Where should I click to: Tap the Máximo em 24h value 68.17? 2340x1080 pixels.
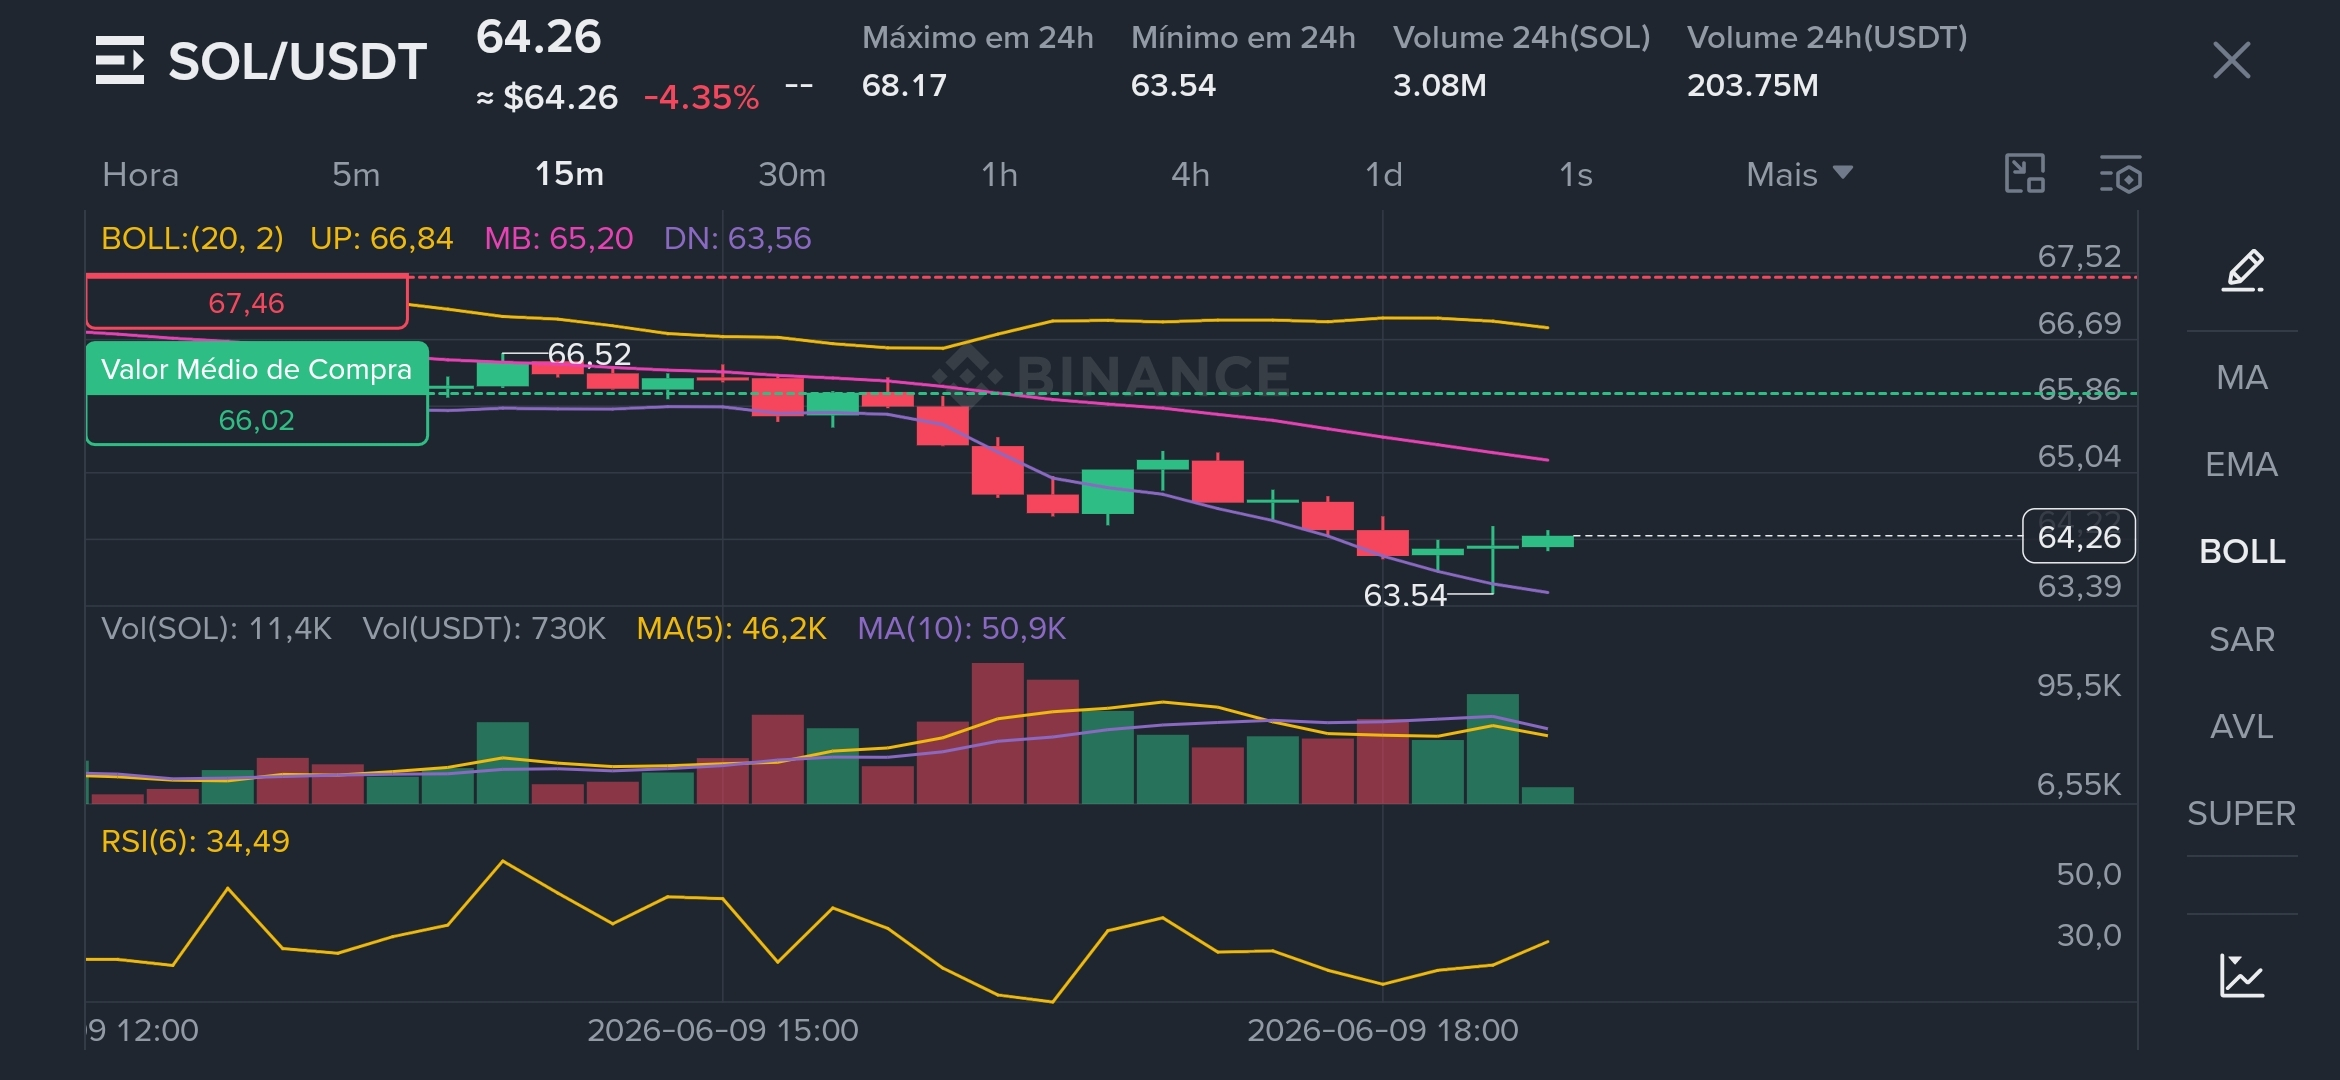904,86
